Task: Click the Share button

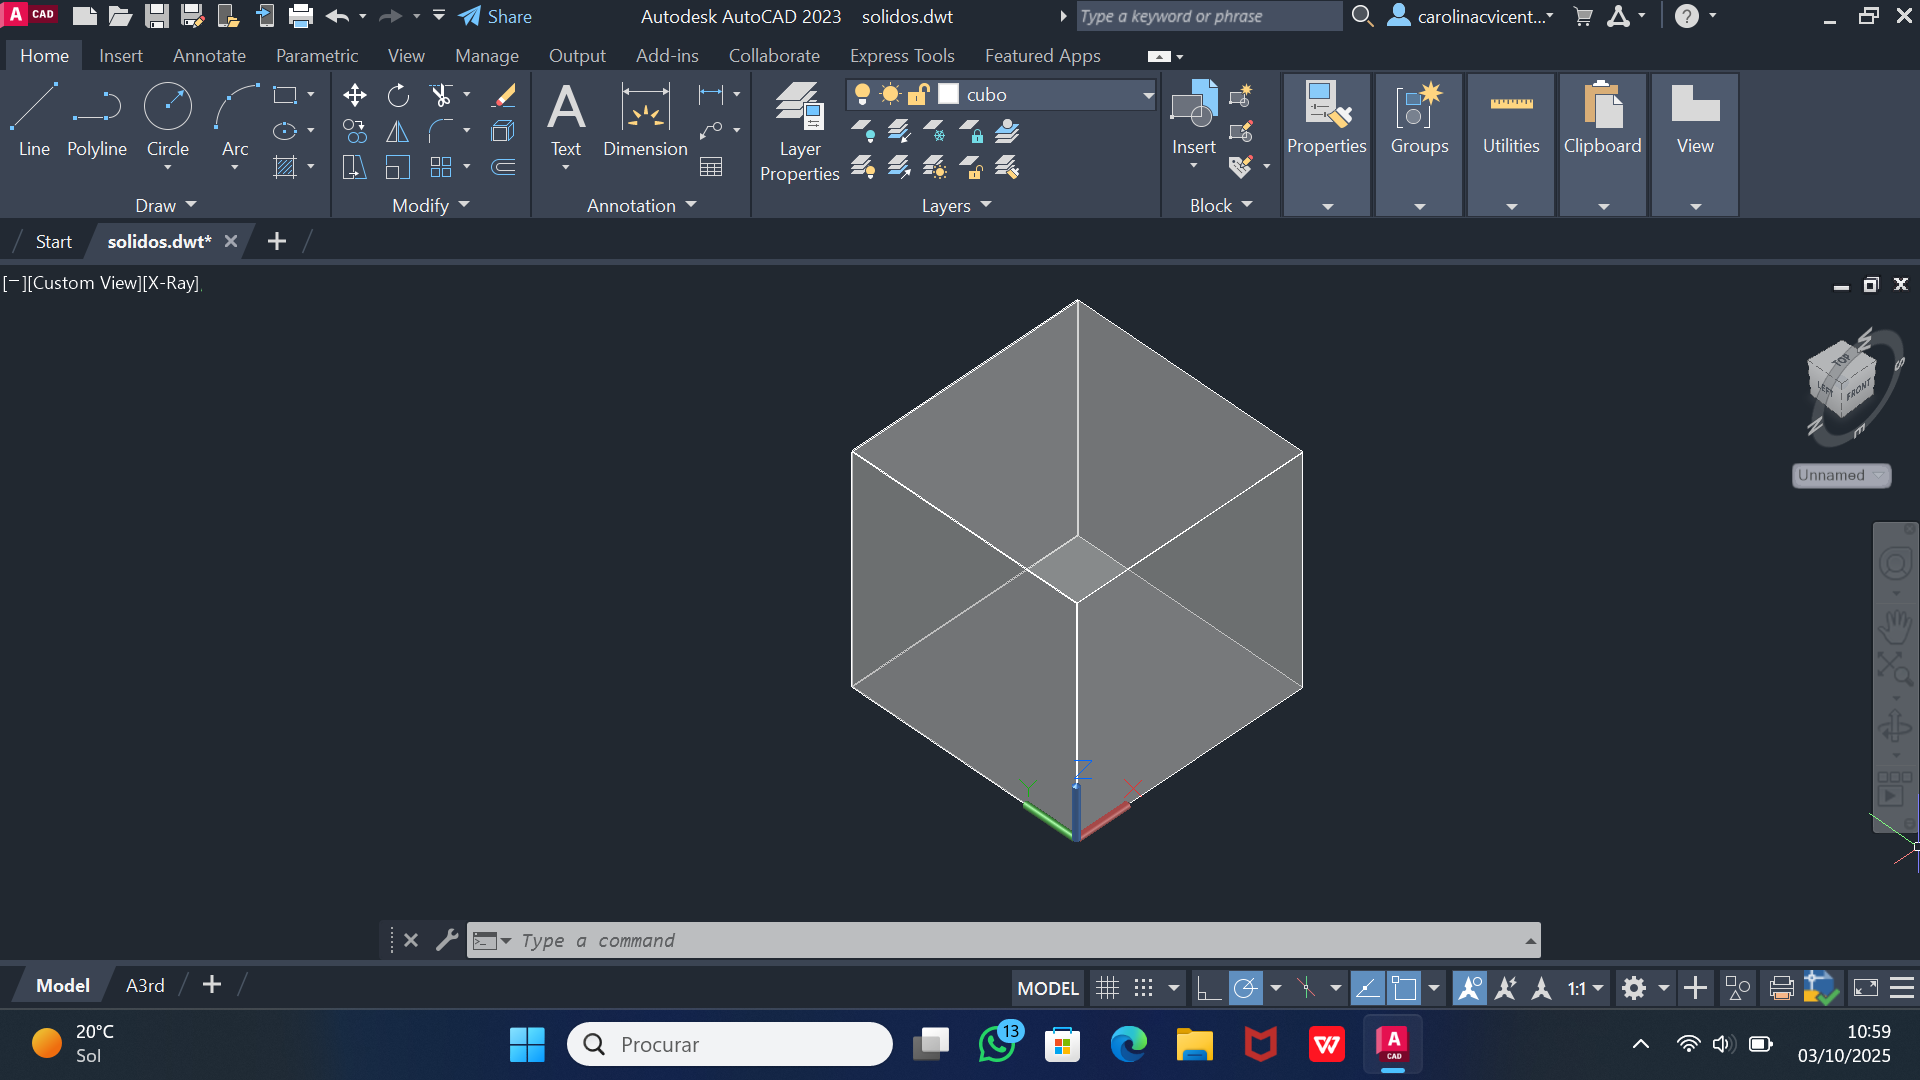Action: (496, 16)
